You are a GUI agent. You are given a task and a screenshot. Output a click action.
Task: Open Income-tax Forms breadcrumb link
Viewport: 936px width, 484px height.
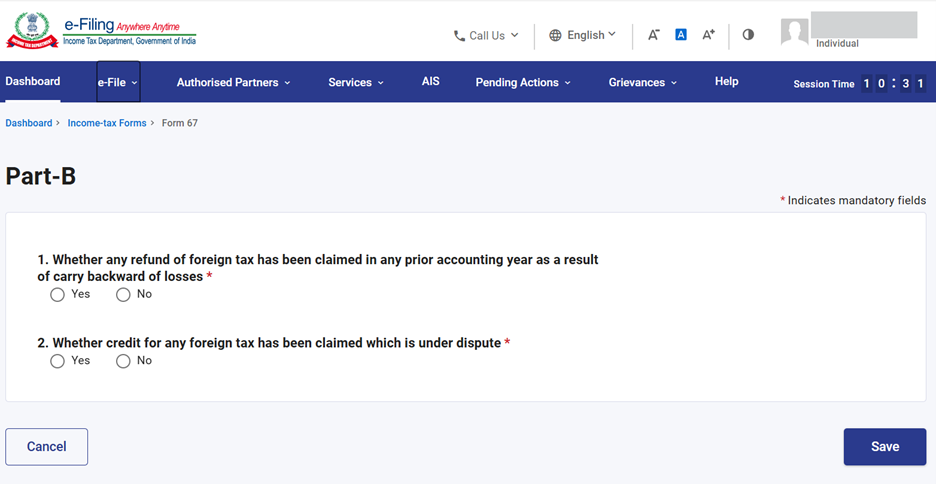[107, 123]
